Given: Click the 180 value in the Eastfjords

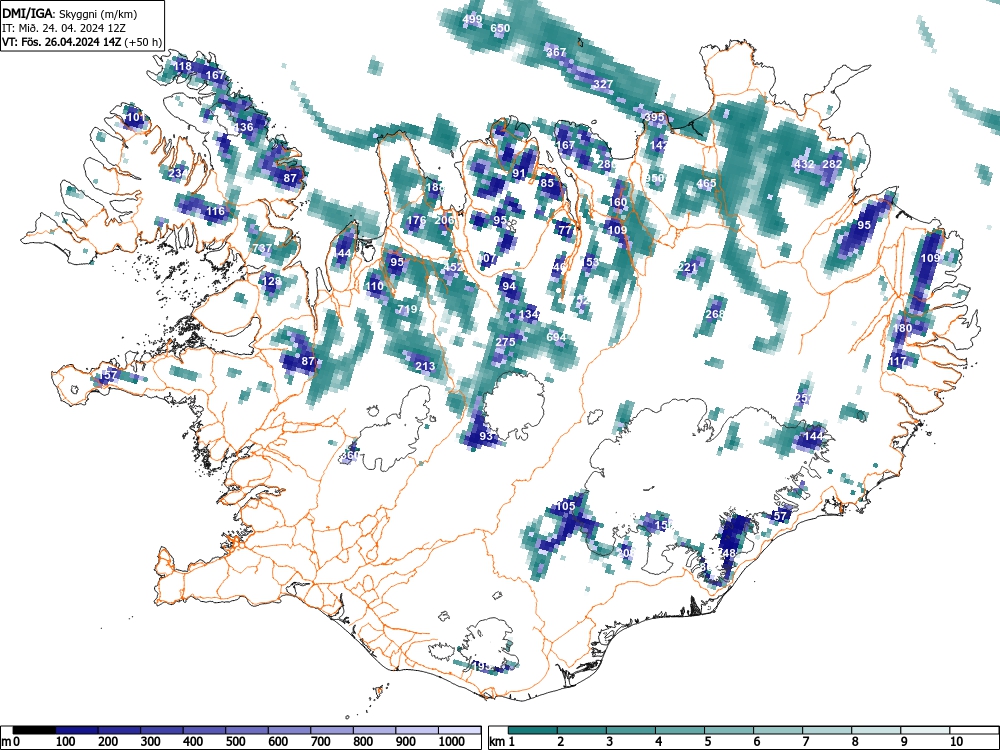Looking at the screenshot, I should pos(902,328).
